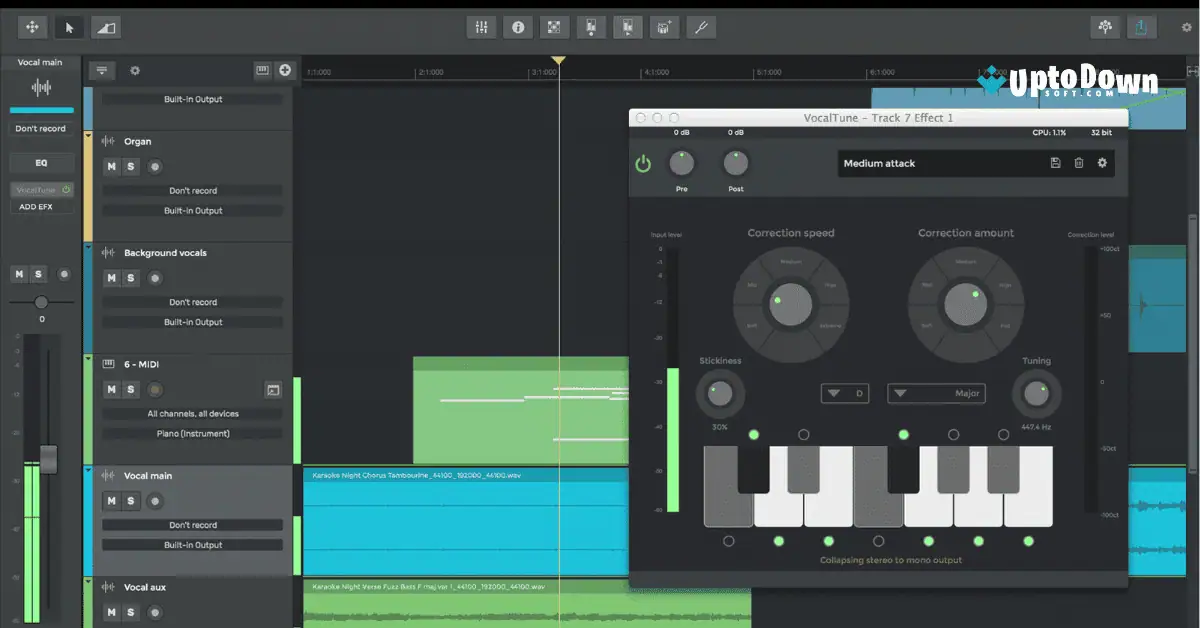The height and width of the screenshot is (628, 1200).
Task: Click the ADD EFX button
Action: [x=40, y=205]
